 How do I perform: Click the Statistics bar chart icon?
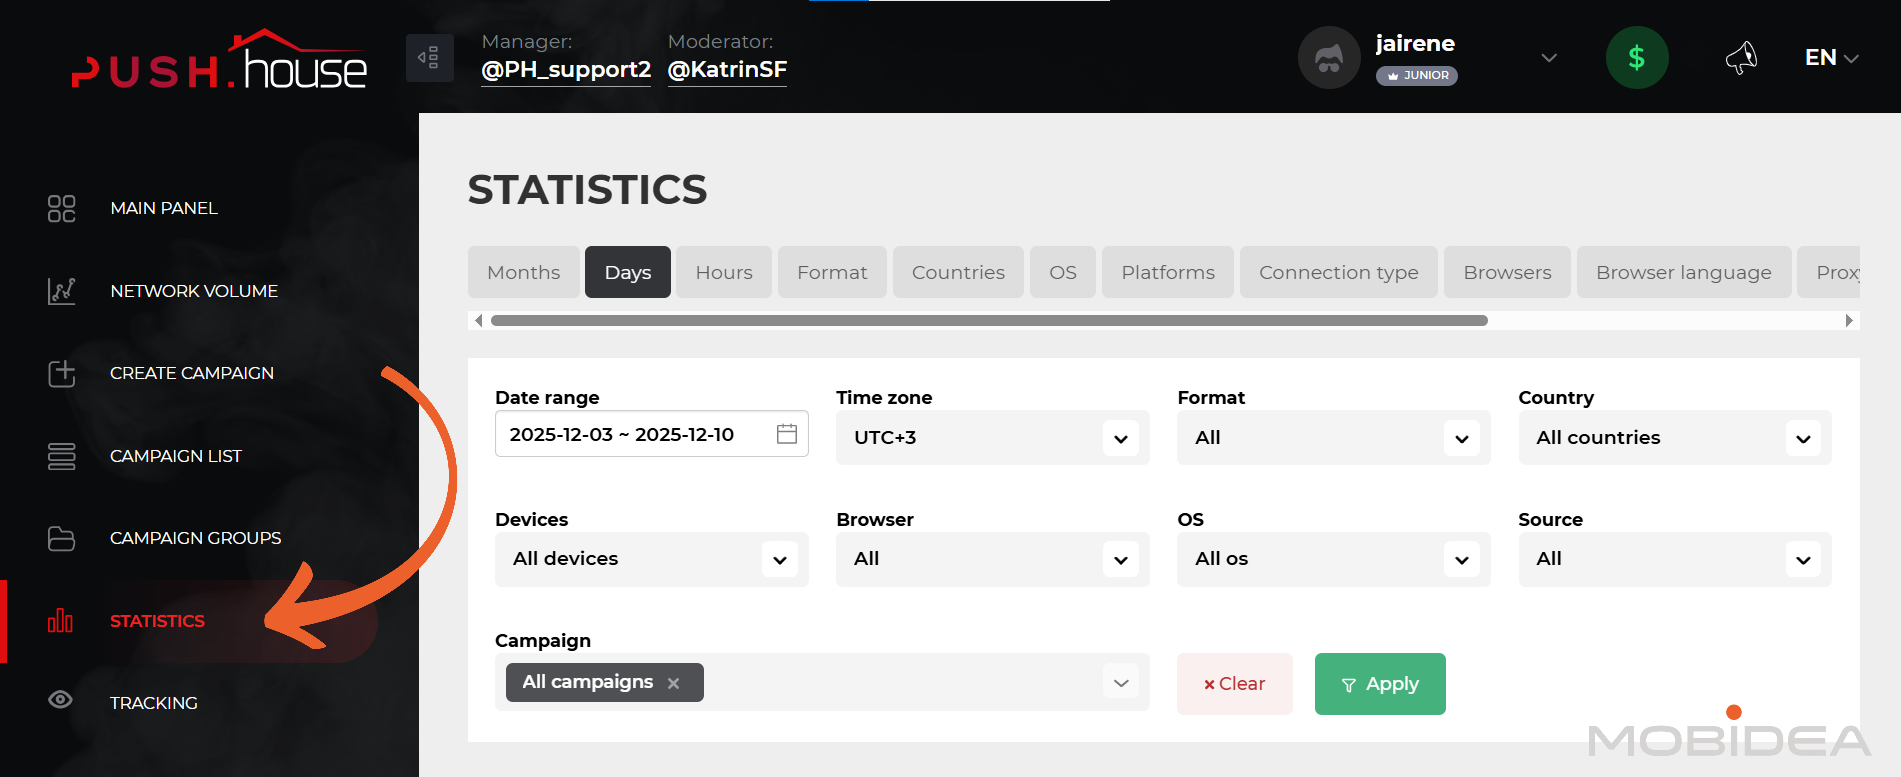(60, 621)
